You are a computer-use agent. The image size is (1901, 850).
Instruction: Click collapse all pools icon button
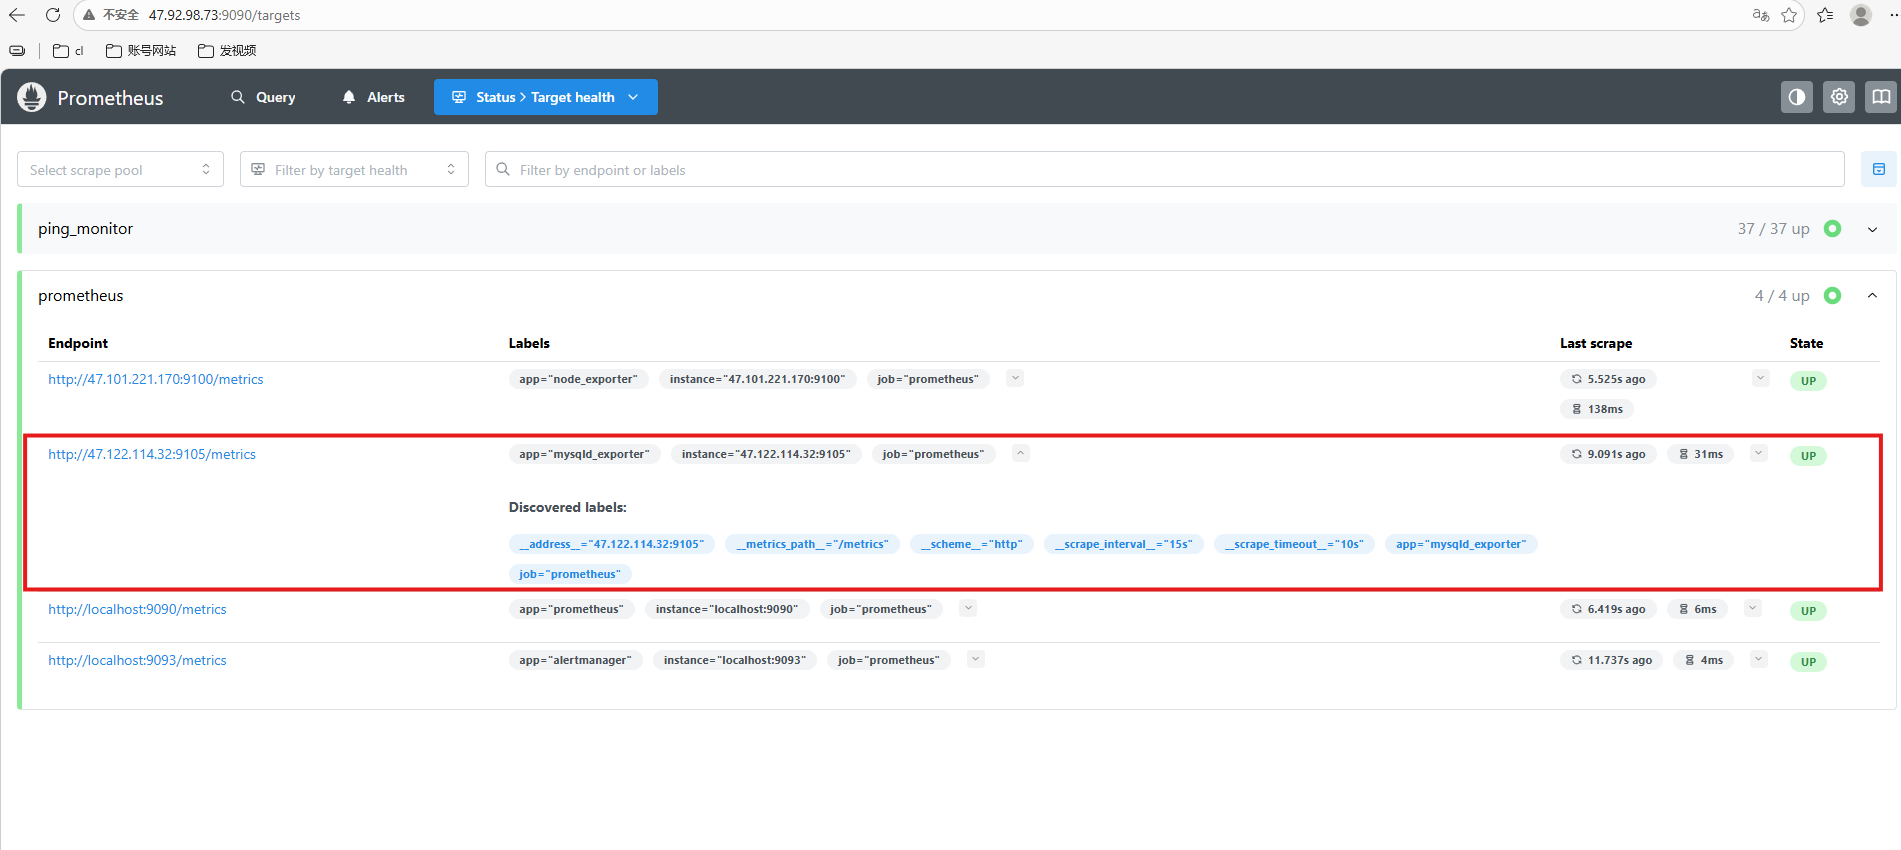point(1878,170)
